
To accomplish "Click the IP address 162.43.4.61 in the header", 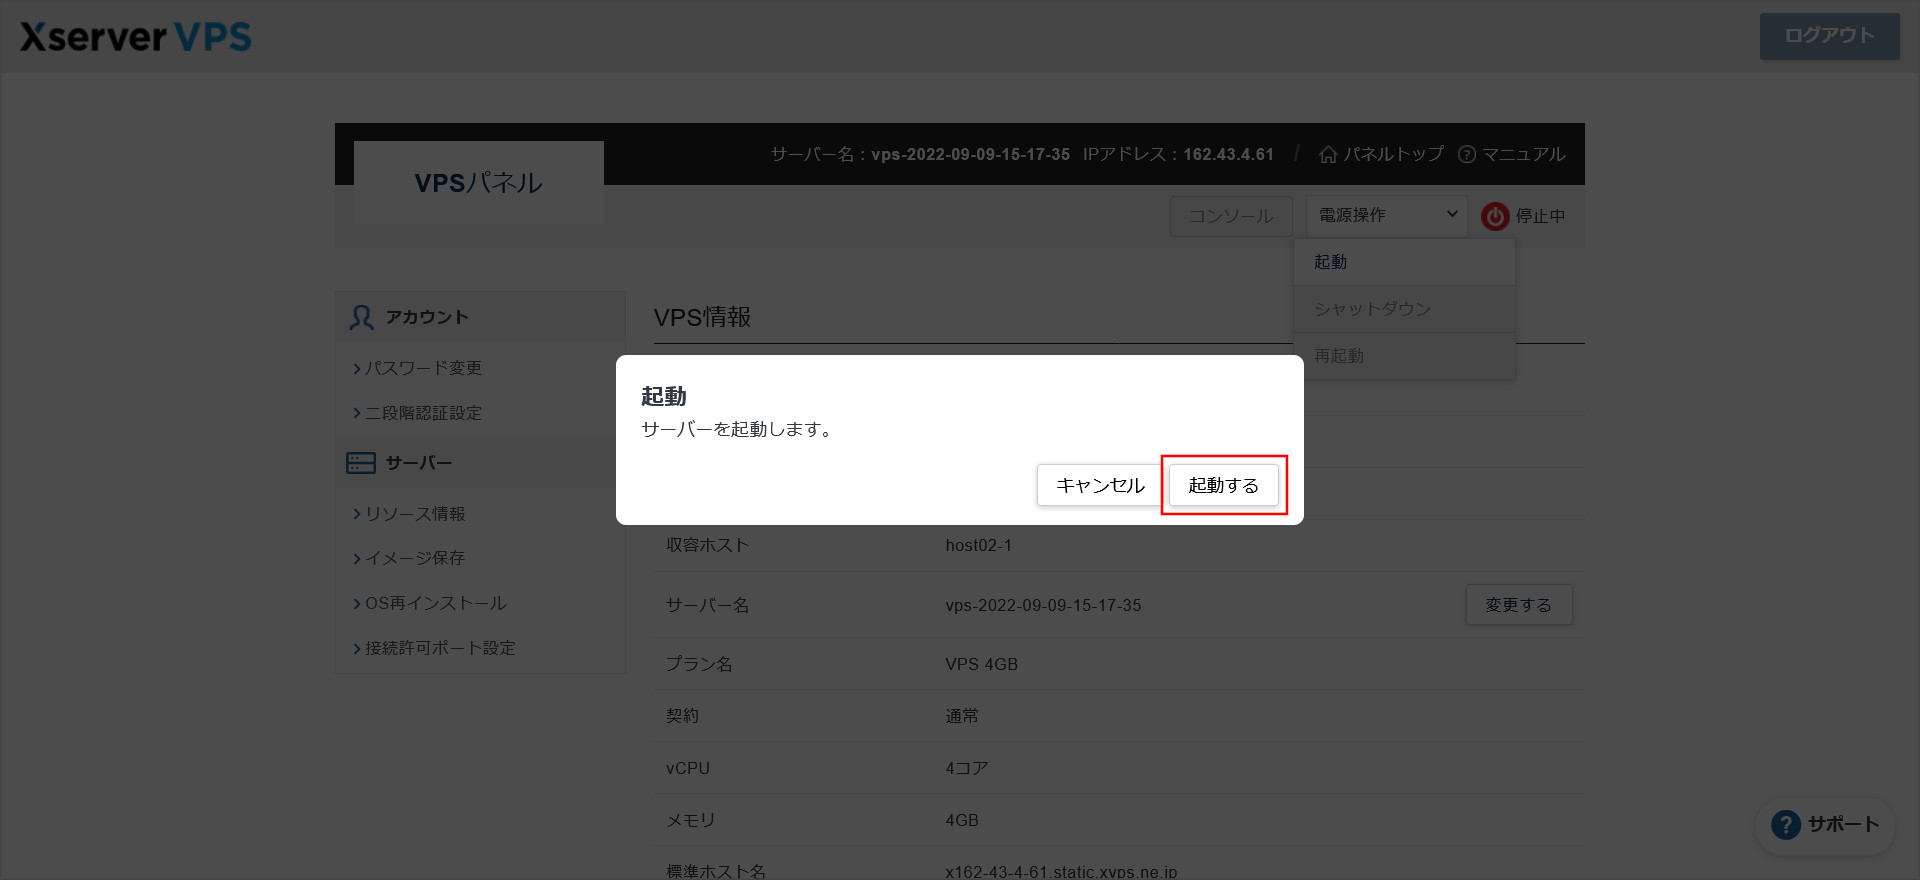I will pyautogui.click(x=1228, y=154).
